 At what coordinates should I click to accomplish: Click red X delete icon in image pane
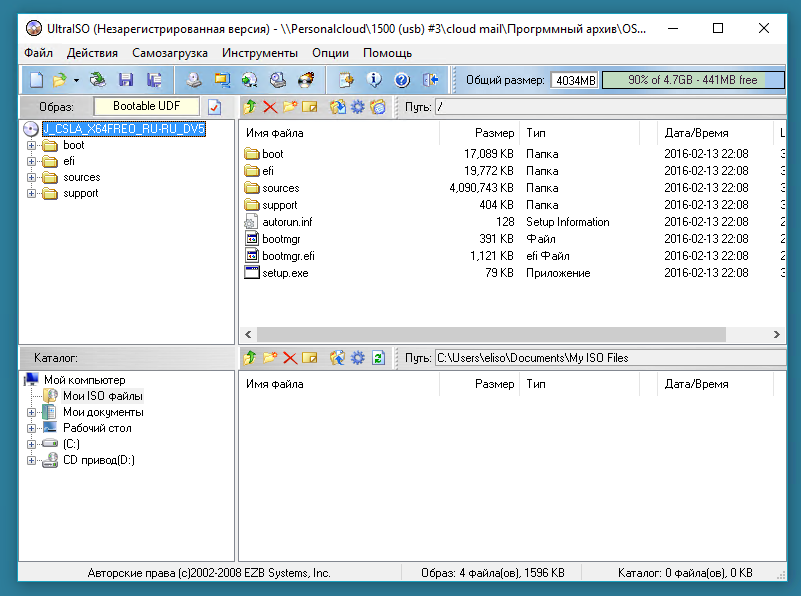coord(270,107)
